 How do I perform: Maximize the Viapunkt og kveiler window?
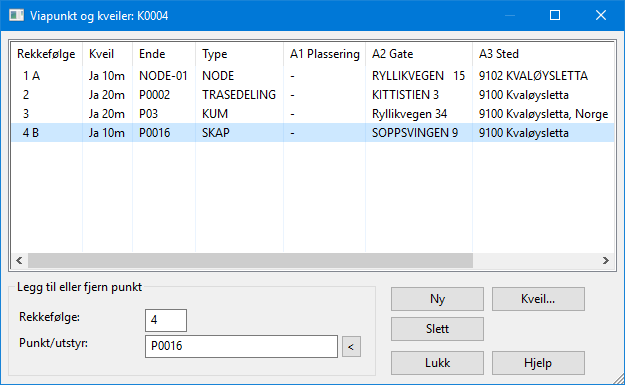pyautogui.click(x=555, y=16)
